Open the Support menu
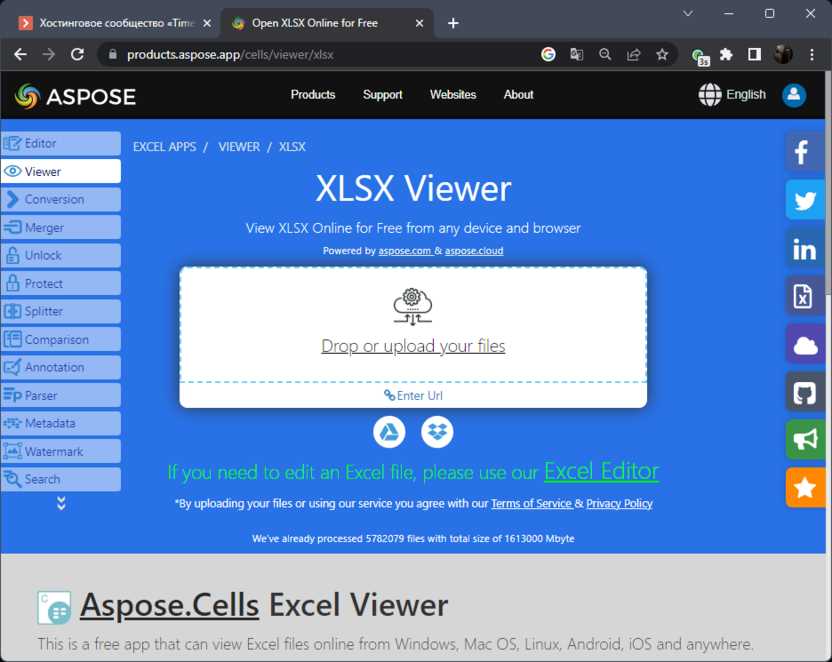832x662 pixels. 383,94
